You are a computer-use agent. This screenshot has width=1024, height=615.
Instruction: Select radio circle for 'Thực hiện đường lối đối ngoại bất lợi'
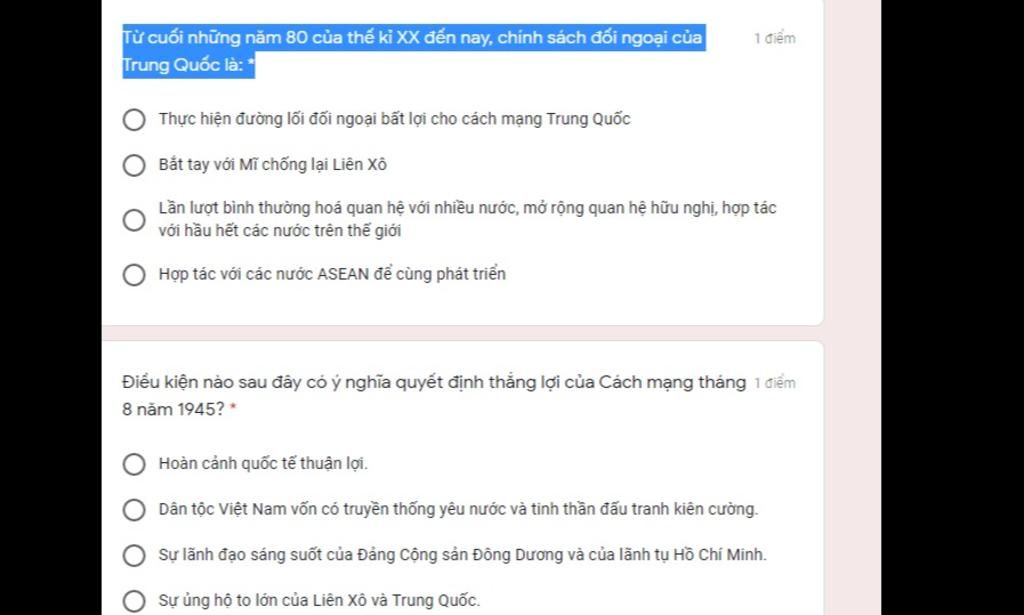coord(134,119)
